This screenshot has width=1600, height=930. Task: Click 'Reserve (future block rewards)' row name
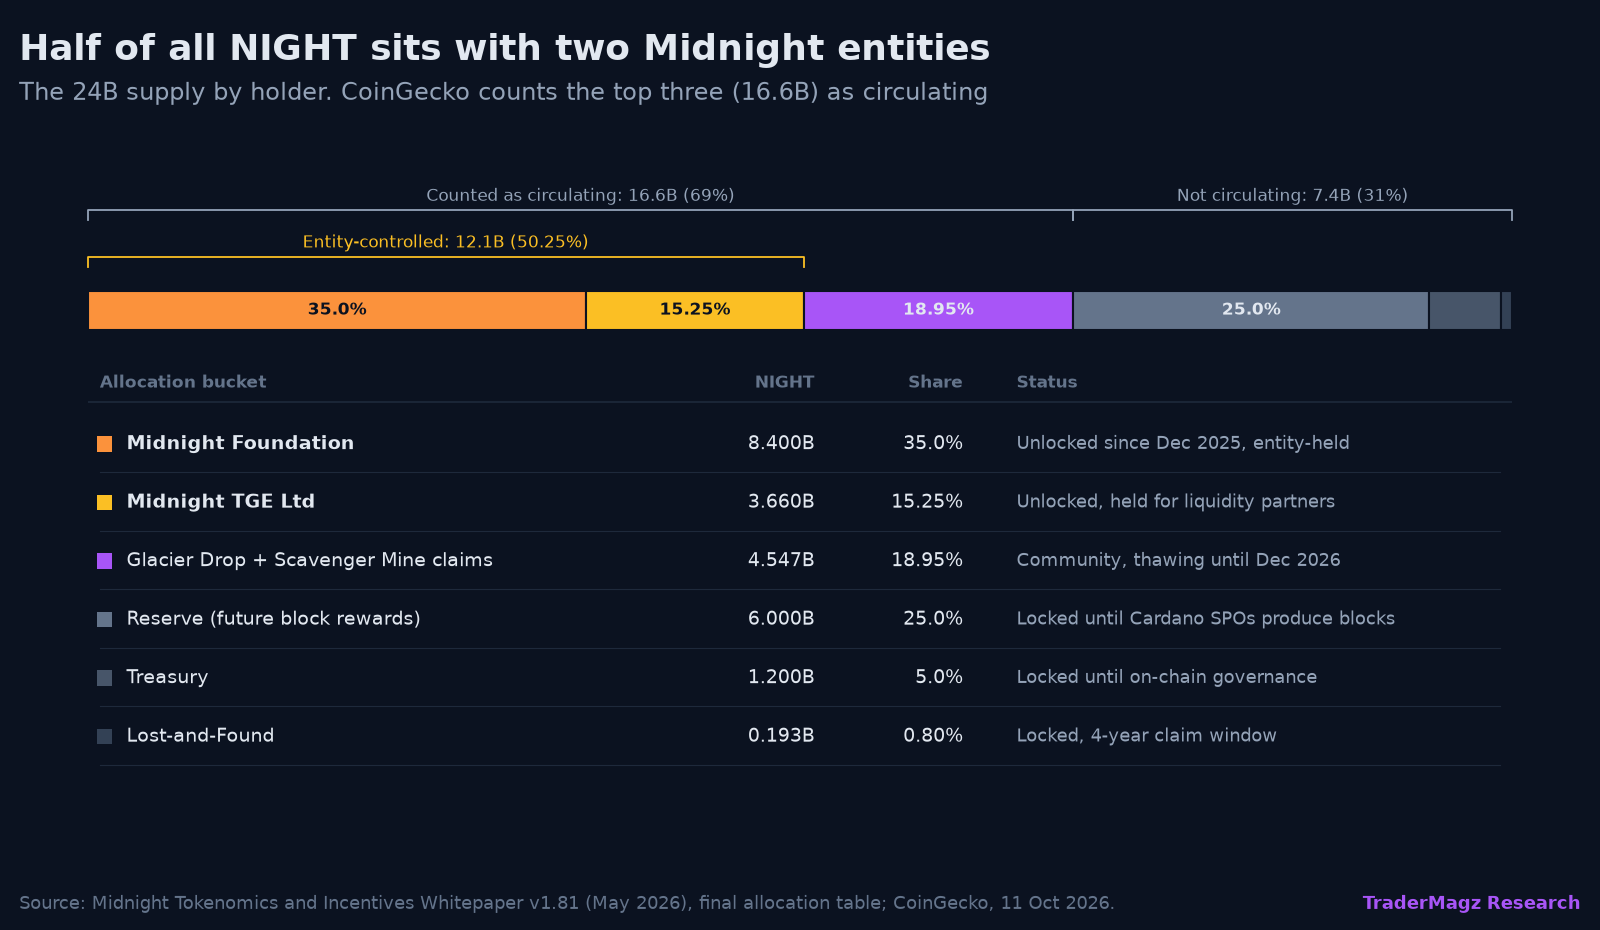coord(273,618)
